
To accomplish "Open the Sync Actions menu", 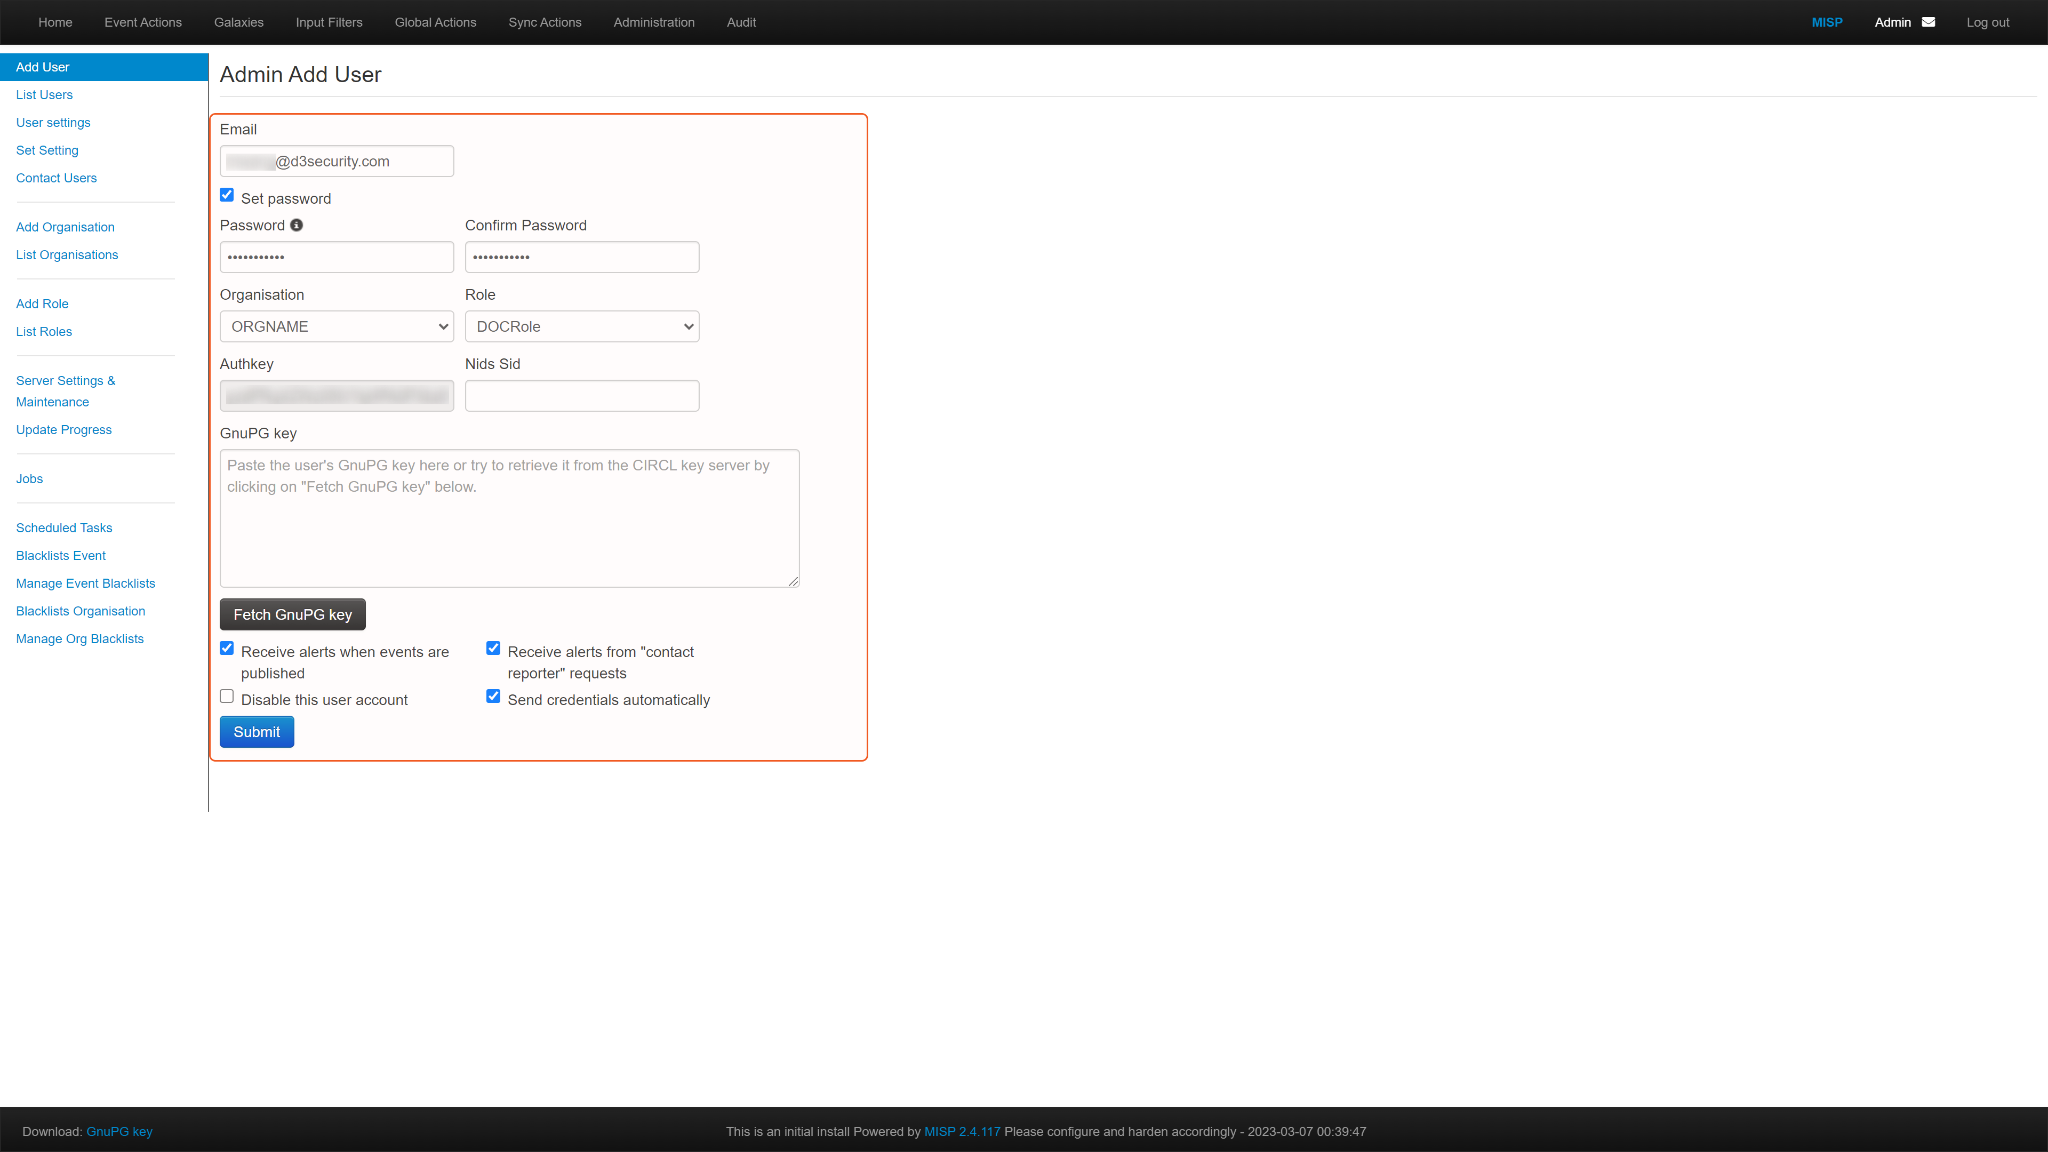I will 544,22.
